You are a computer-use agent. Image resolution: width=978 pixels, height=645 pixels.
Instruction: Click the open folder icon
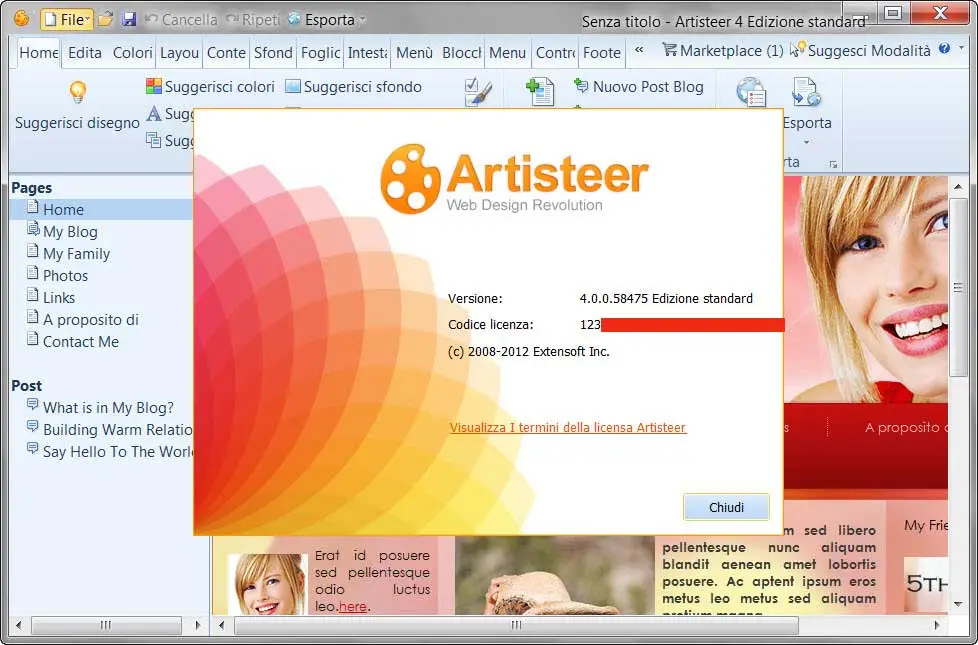click(x=105, y=19)
